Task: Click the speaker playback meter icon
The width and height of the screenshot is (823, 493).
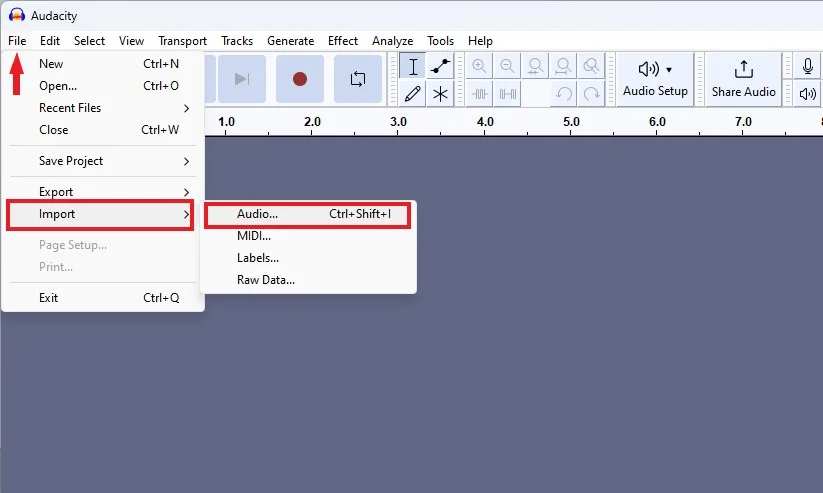Action: point(807,94)
